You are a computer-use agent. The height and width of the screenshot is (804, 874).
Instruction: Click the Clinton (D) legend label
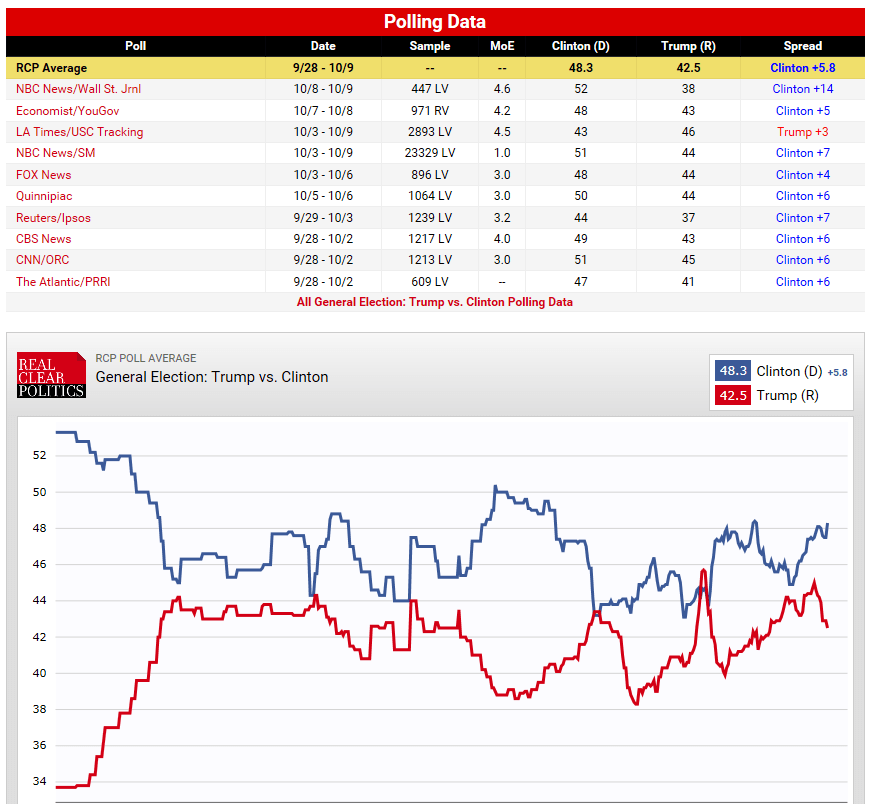point(789,371)
